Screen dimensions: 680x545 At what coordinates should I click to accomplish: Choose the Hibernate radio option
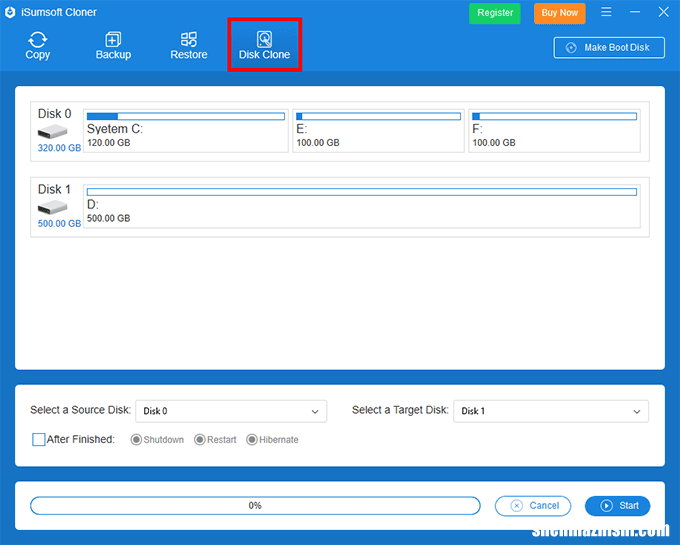(x=252, y=440)
